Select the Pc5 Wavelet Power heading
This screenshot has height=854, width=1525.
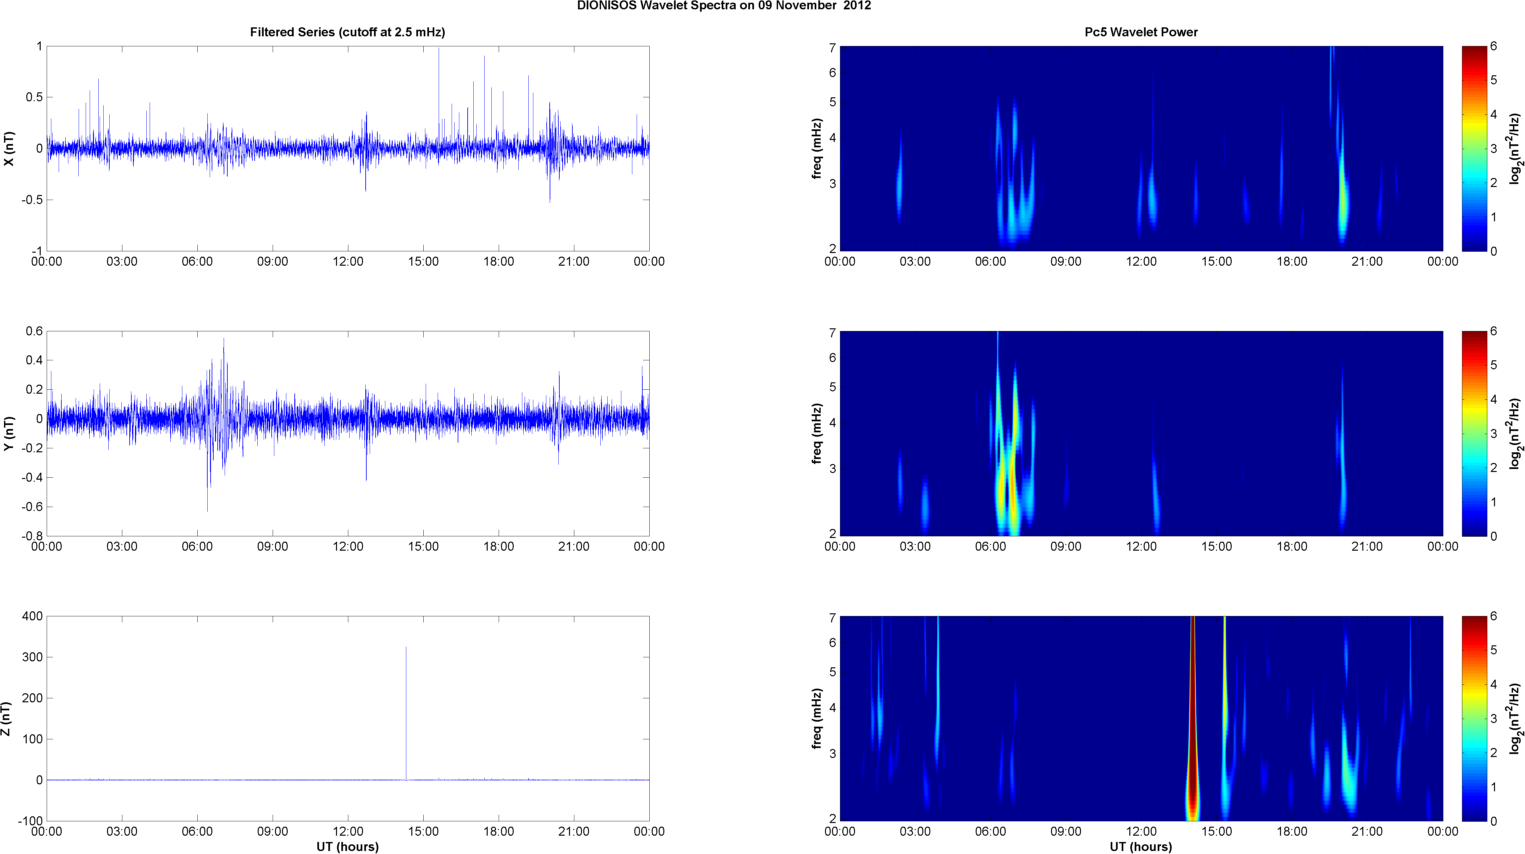tap(1141, 32)
